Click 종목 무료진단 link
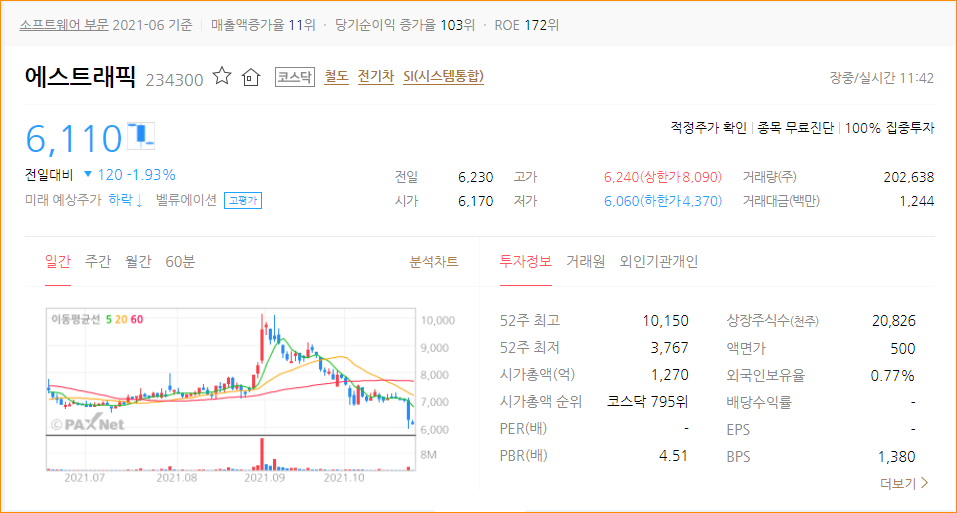Viewport: 957px width, 513px height. click(x=796, y=127)
